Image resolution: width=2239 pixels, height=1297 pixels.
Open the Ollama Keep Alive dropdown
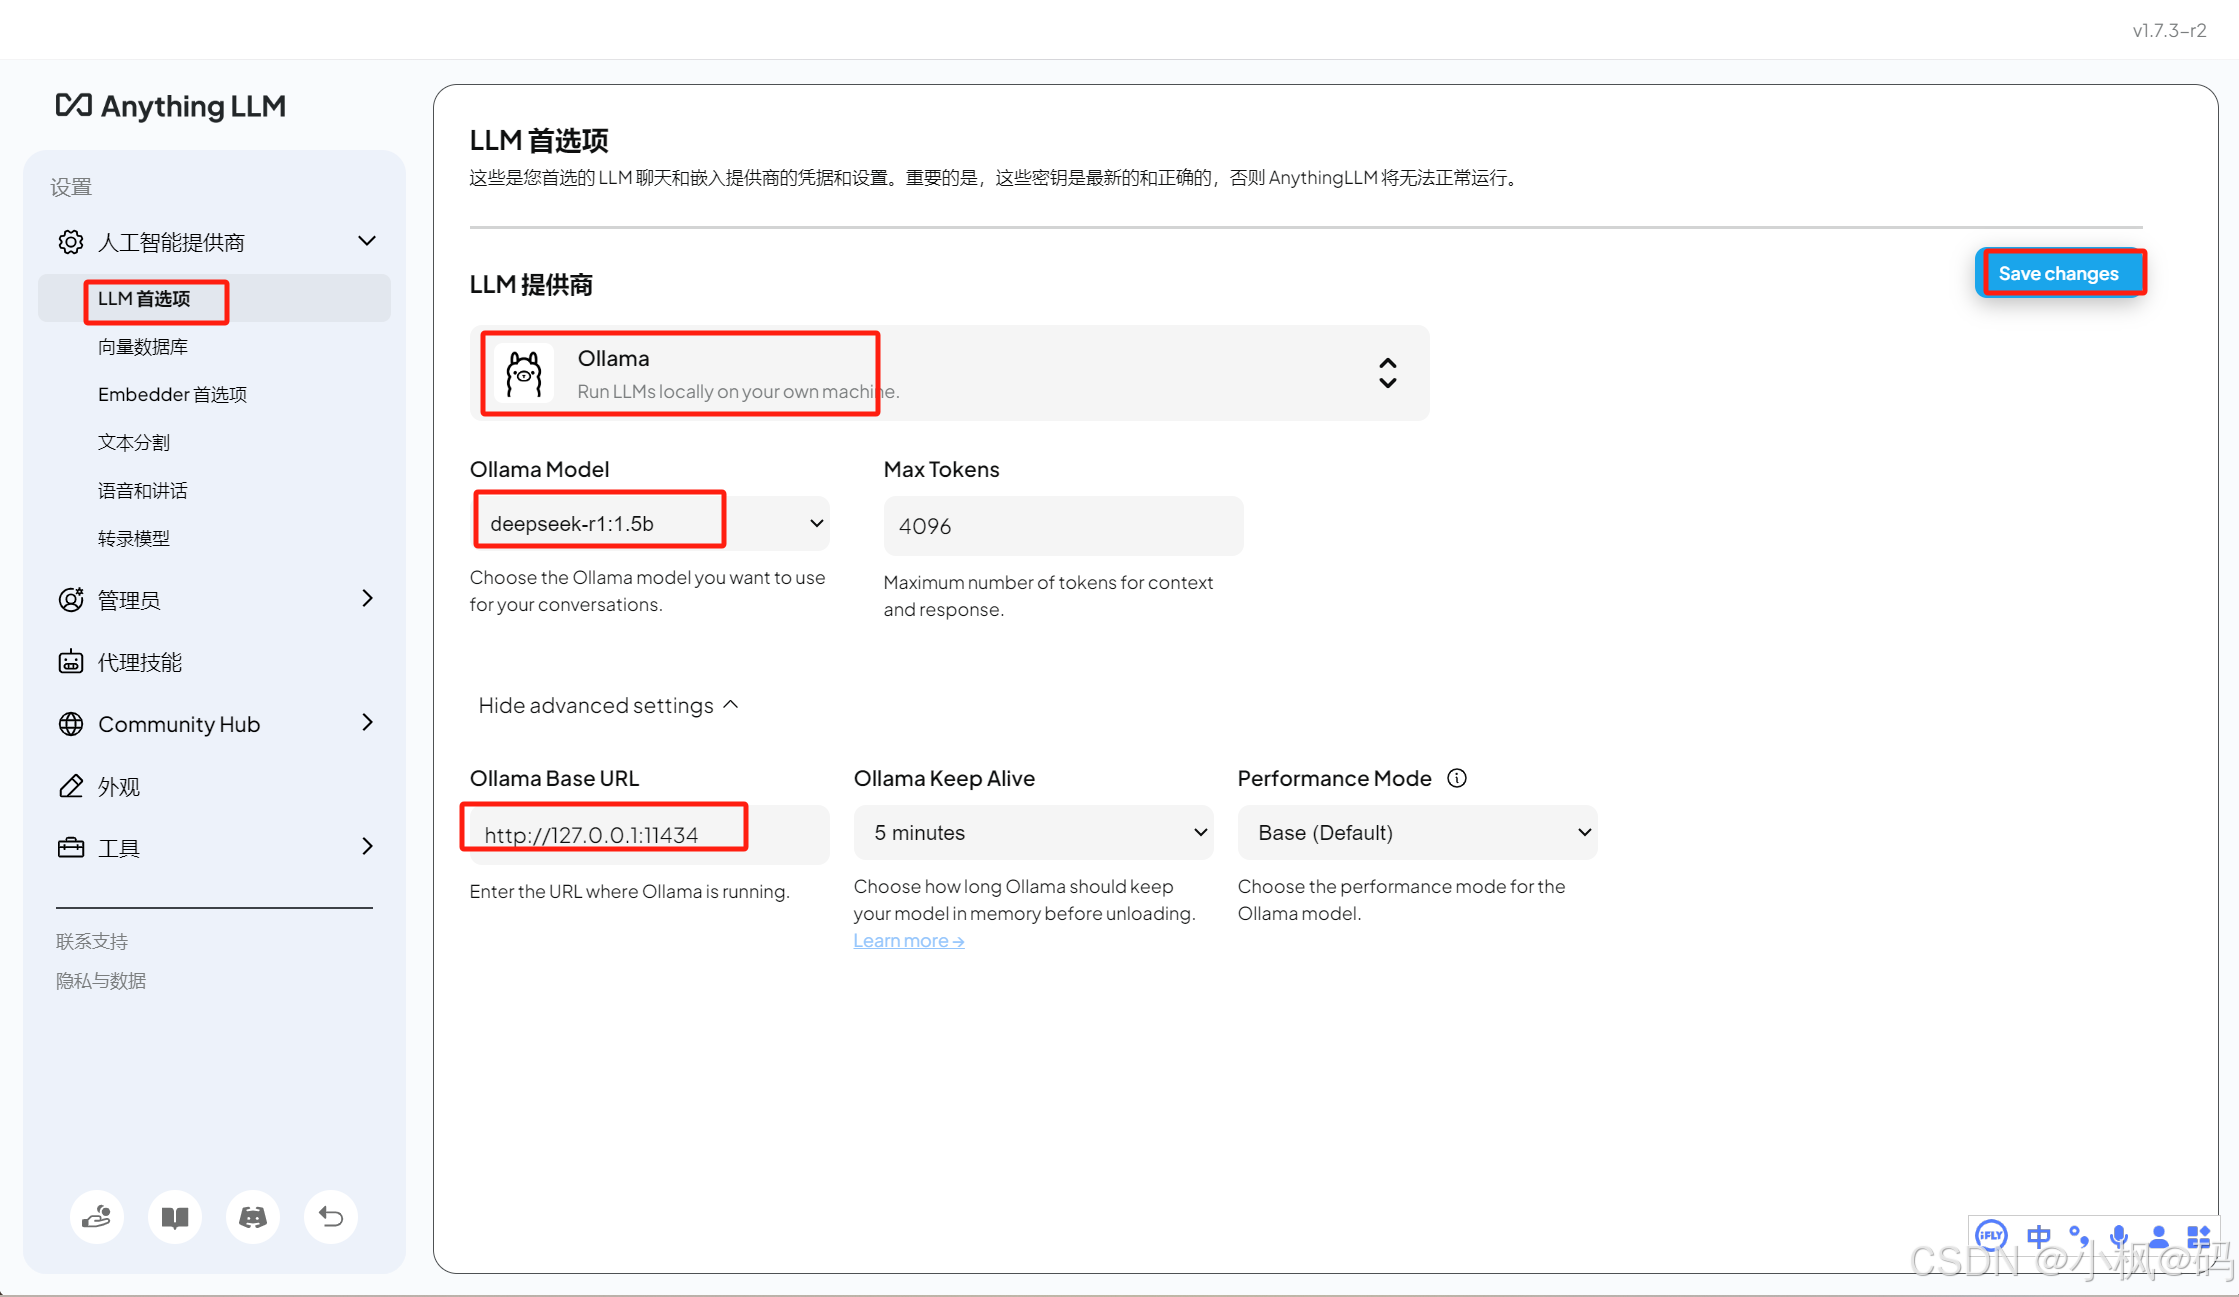(x=1033, y=832)
